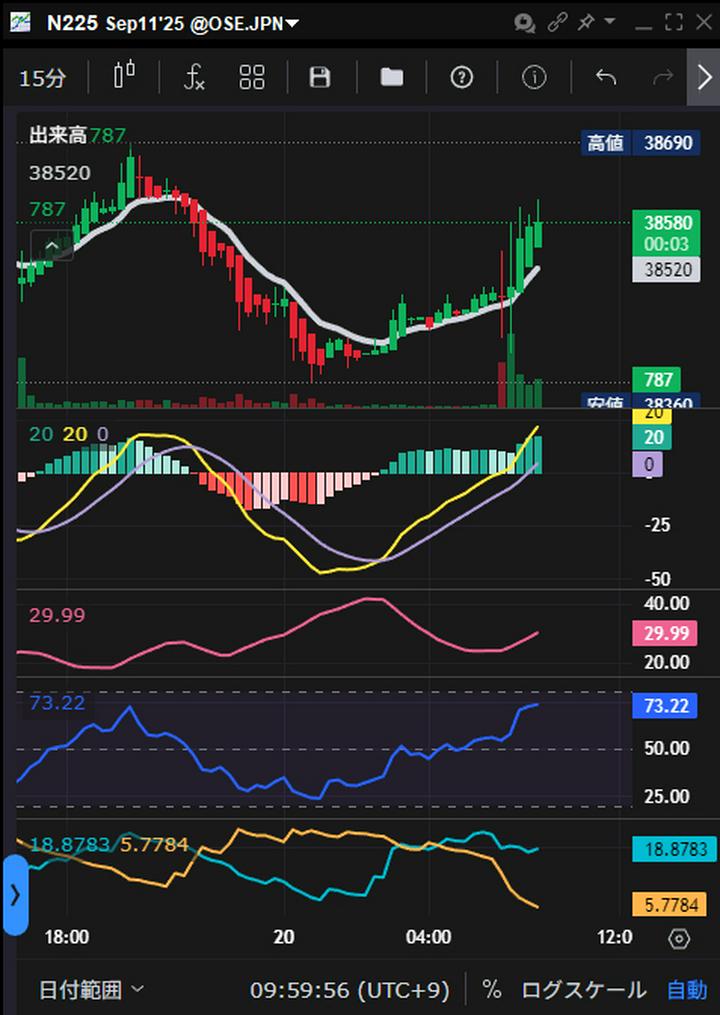Toggle the ログスケール log scale option
The image size is (720, 1015).
tap(583, 990)
